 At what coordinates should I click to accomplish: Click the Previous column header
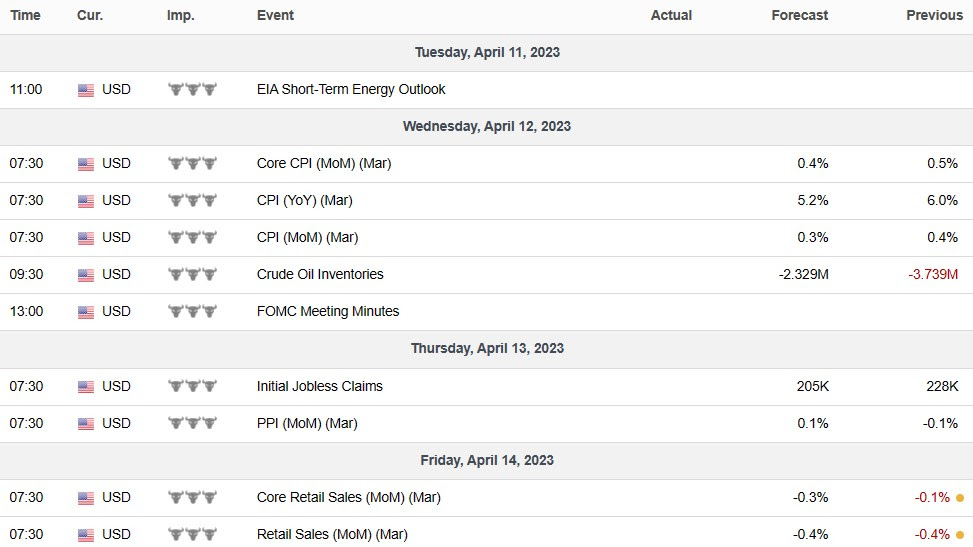click(x=934, y=16)
